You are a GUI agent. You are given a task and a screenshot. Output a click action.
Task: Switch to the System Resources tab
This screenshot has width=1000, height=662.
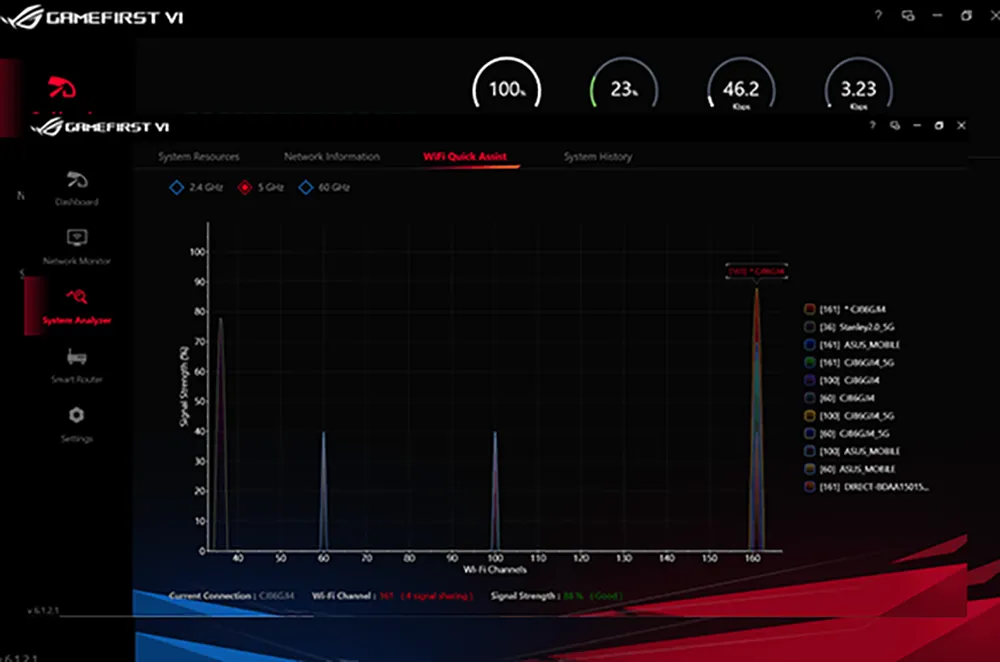(198, 157)
